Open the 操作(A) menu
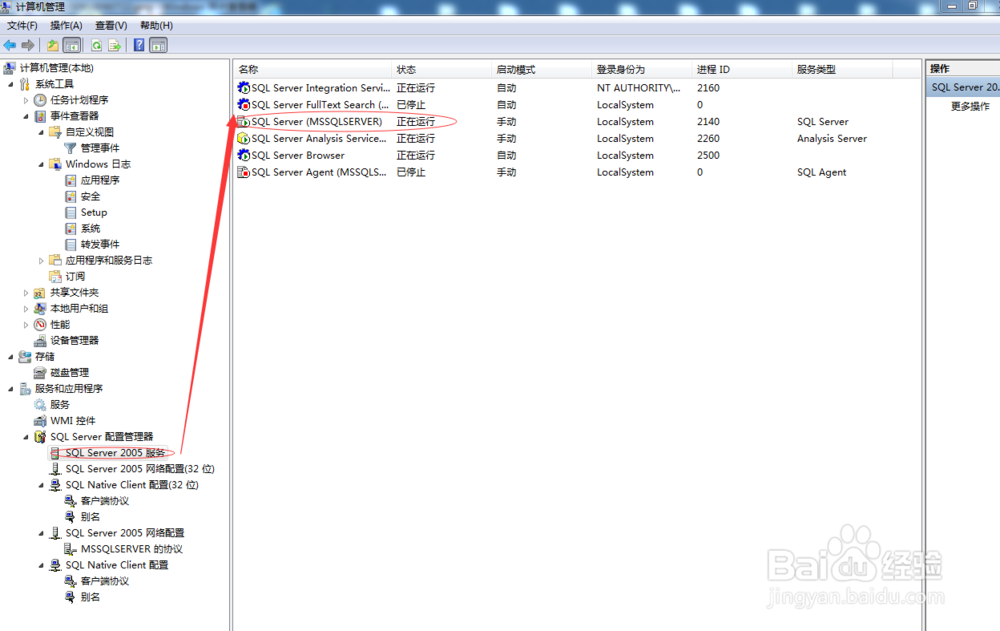 [x=66, y=26]
